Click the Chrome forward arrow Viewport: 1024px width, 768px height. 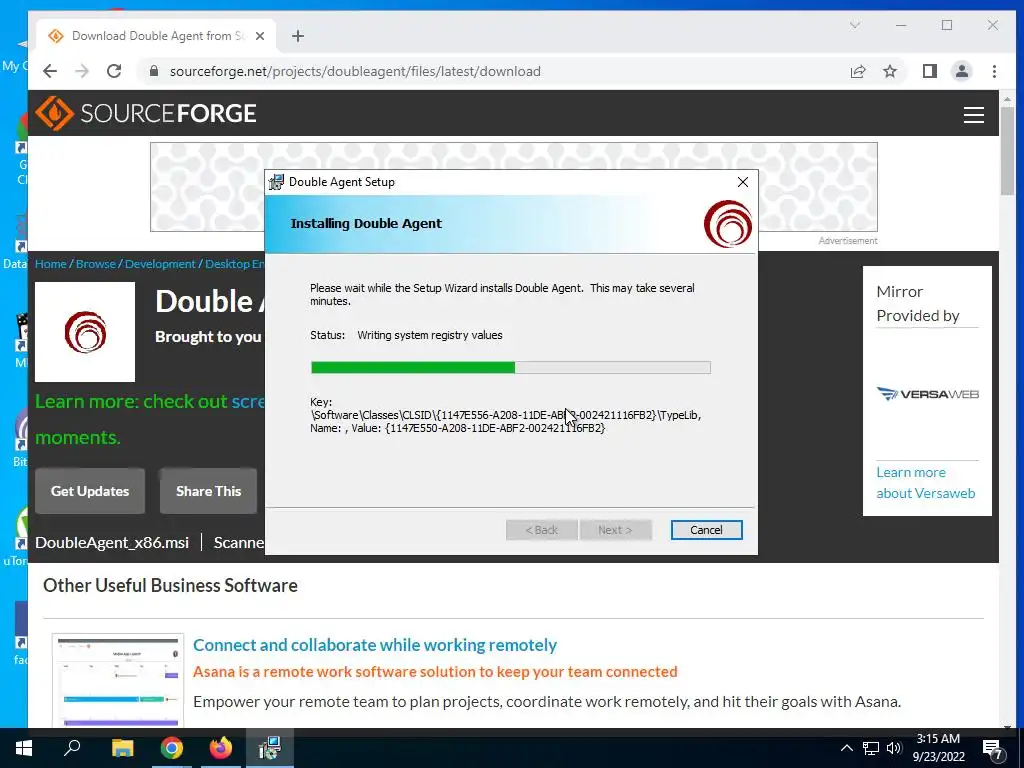click(82, 71)
